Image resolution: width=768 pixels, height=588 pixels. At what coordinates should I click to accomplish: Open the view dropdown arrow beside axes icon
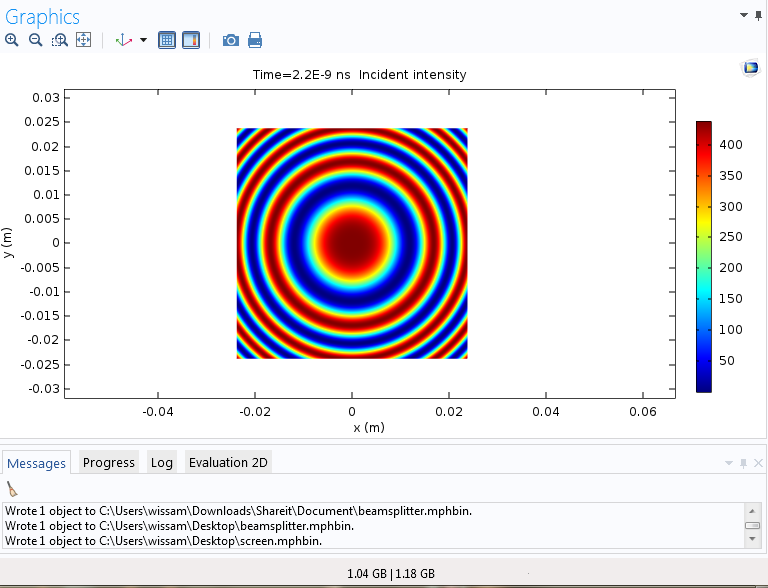coord(143,40)
